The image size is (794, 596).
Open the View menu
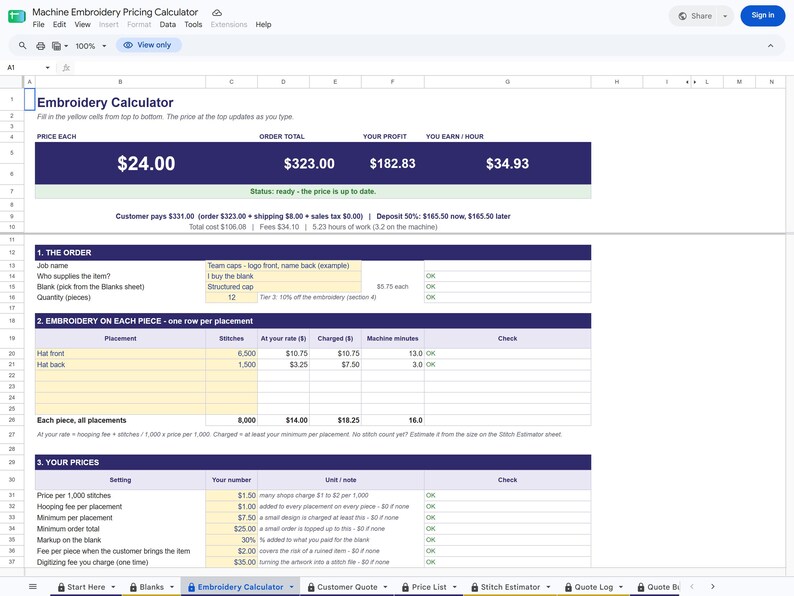pyautogui.click(x=83, y=24)
